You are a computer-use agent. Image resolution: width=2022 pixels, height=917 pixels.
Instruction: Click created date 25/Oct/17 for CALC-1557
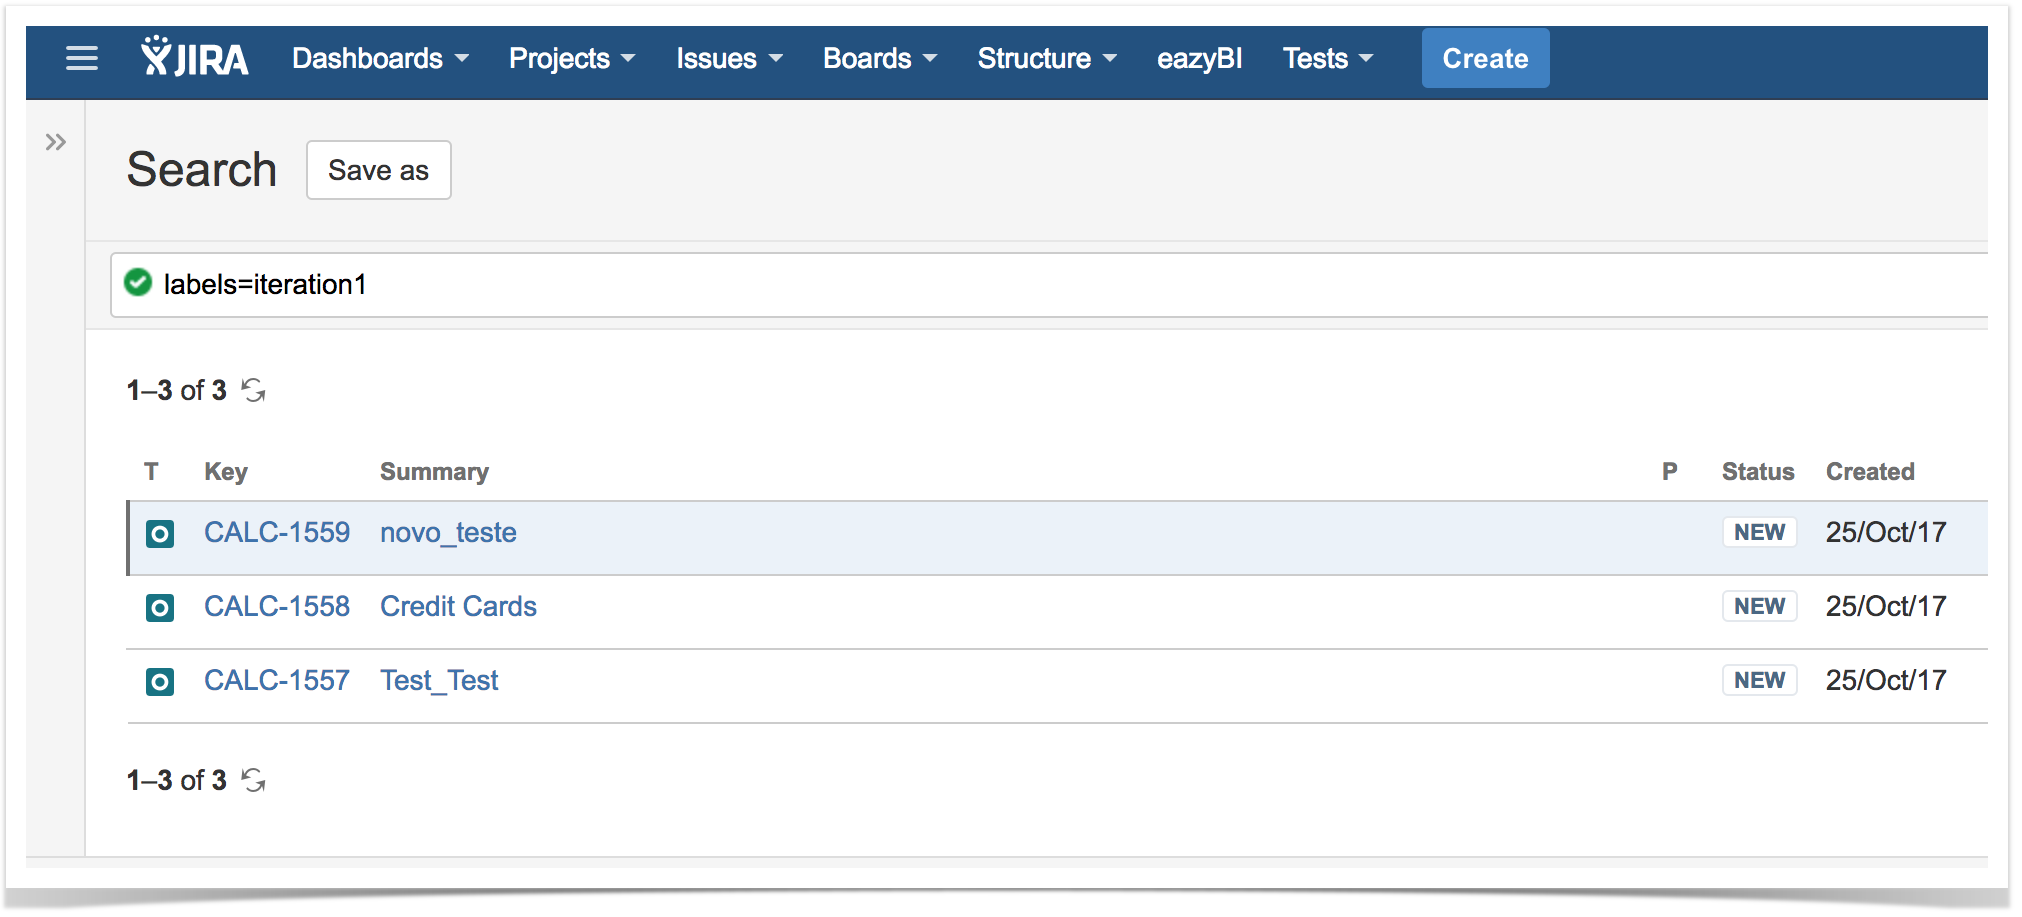tap(1886, 680)
